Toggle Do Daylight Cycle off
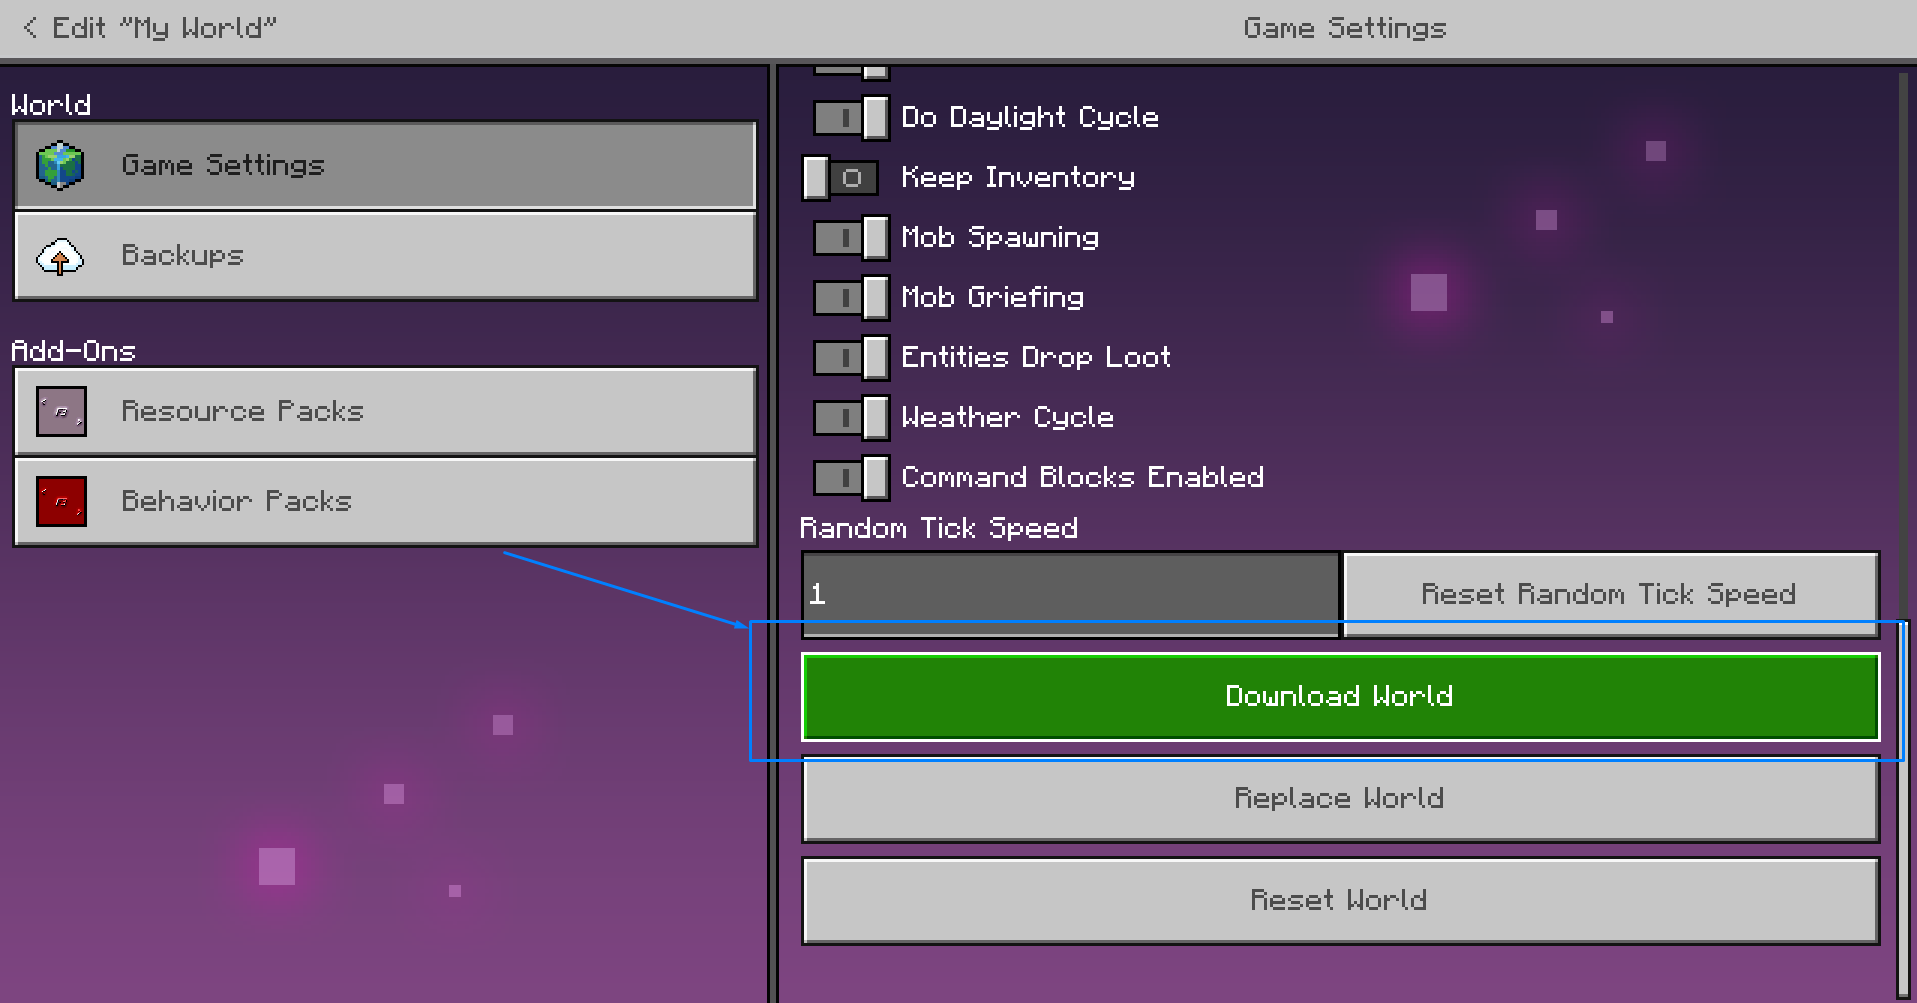1917x1003 pixels. pyautogui.click(x=851, y=118)
